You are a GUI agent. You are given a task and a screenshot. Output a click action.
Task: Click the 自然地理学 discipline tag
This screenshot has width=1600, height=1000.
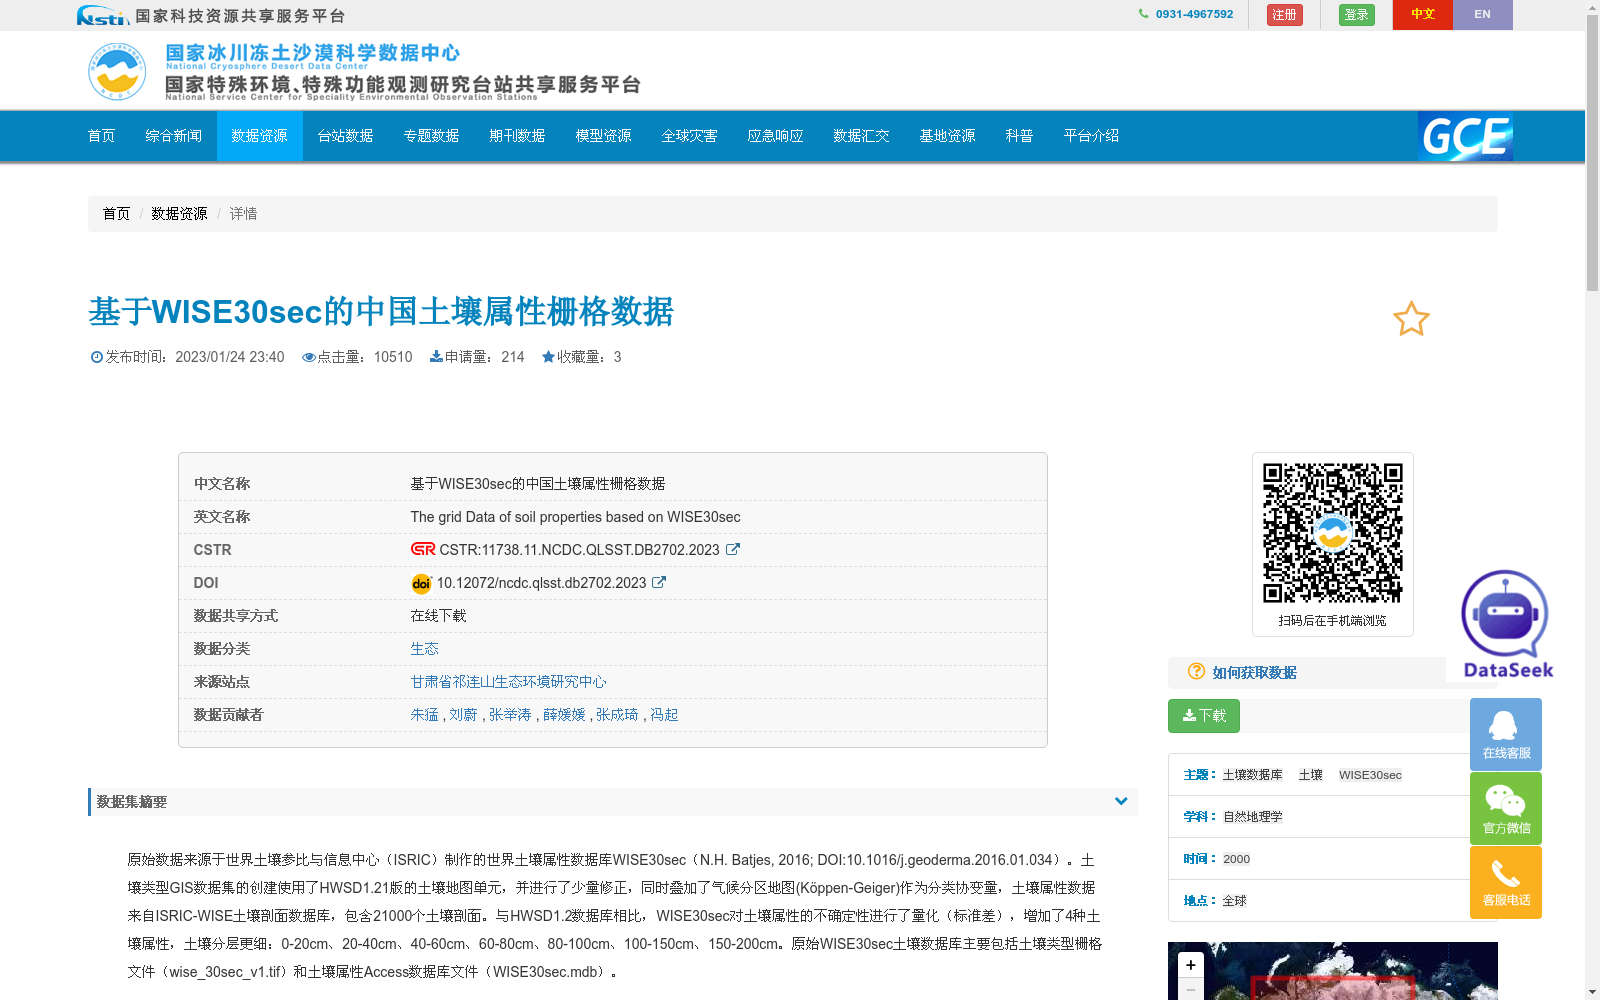tap(1253, 817)
